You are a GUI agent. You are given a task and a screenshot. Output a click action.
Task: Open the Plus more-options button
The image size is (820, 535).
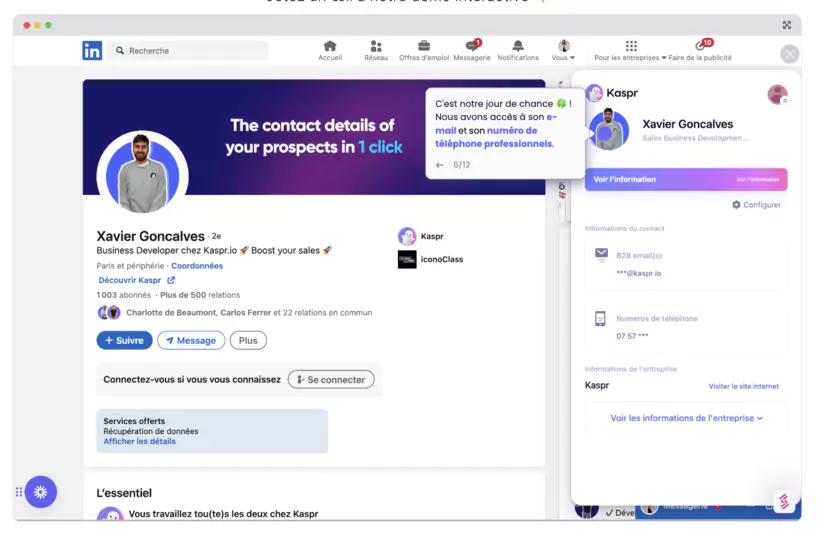pyautogui.click(x=248, y=340)
